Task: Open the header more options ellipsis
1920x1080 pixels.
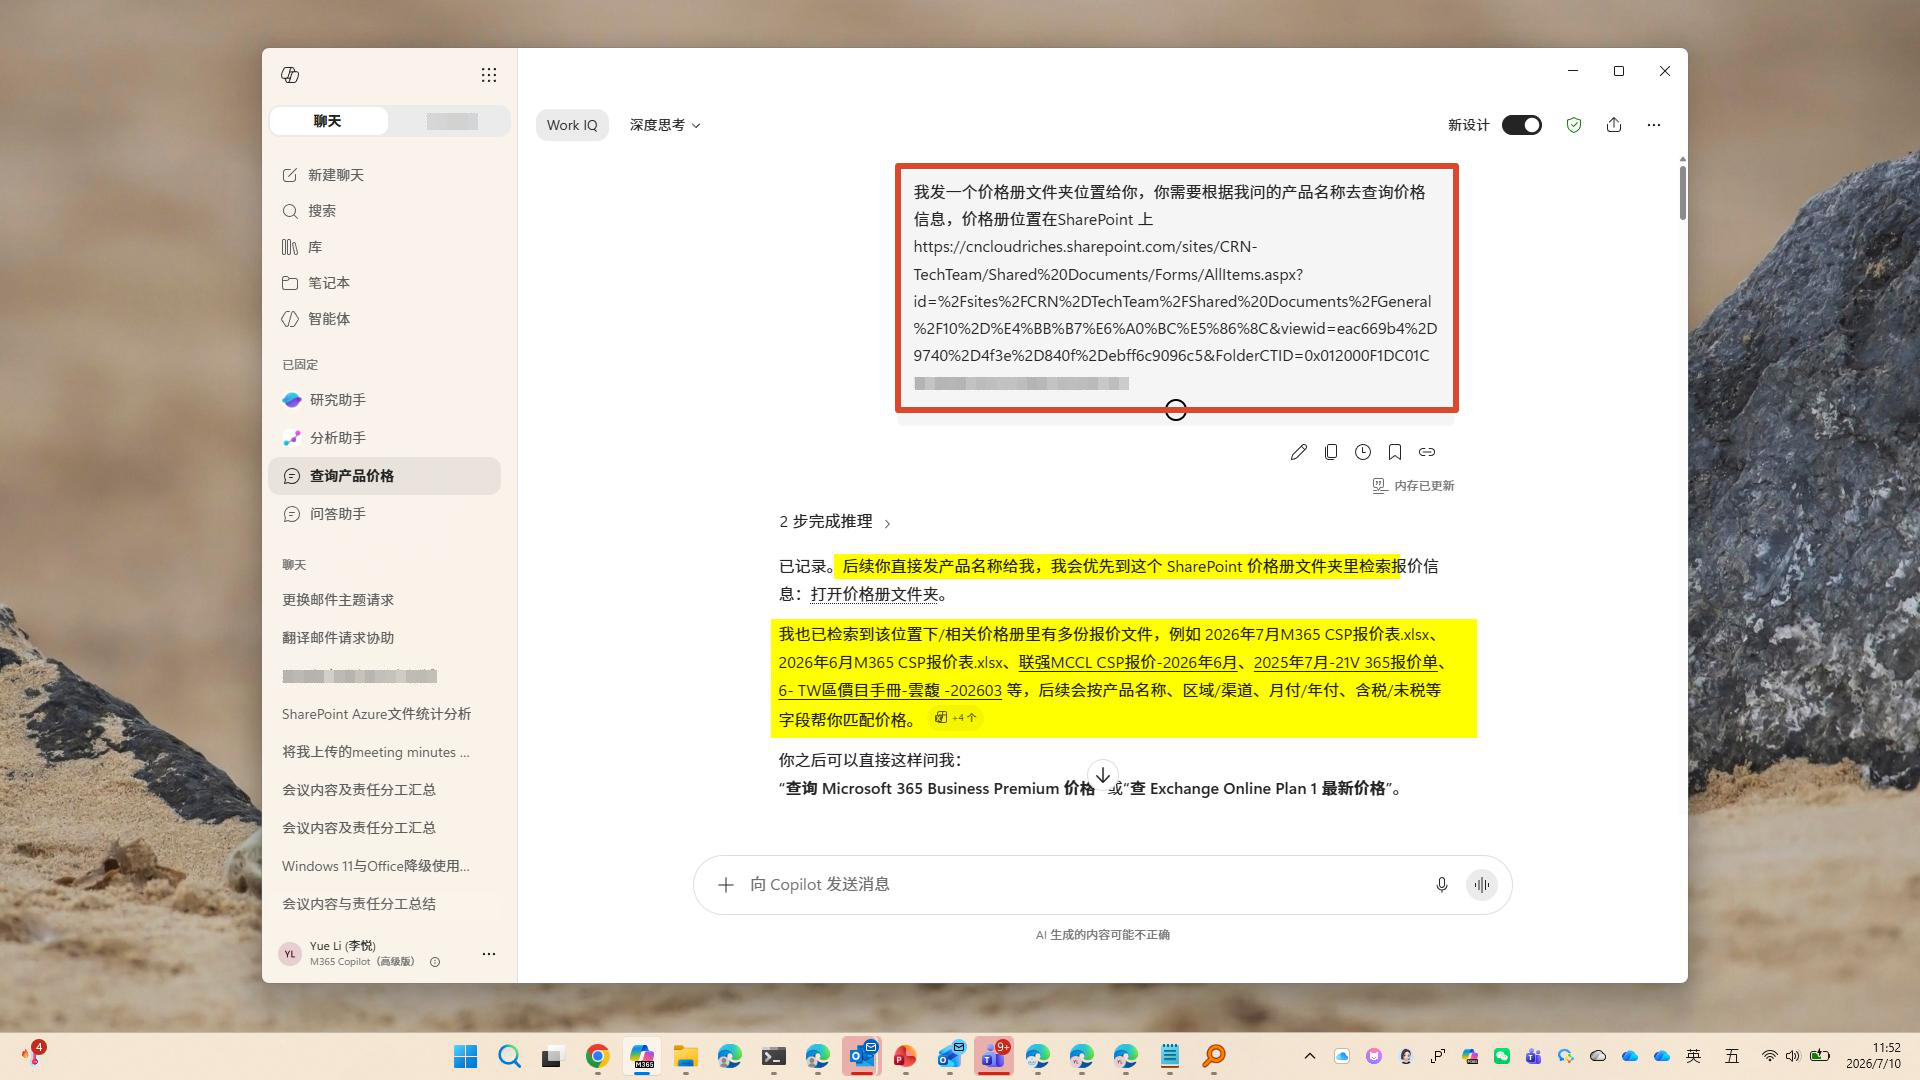Action: (1654, 125)
